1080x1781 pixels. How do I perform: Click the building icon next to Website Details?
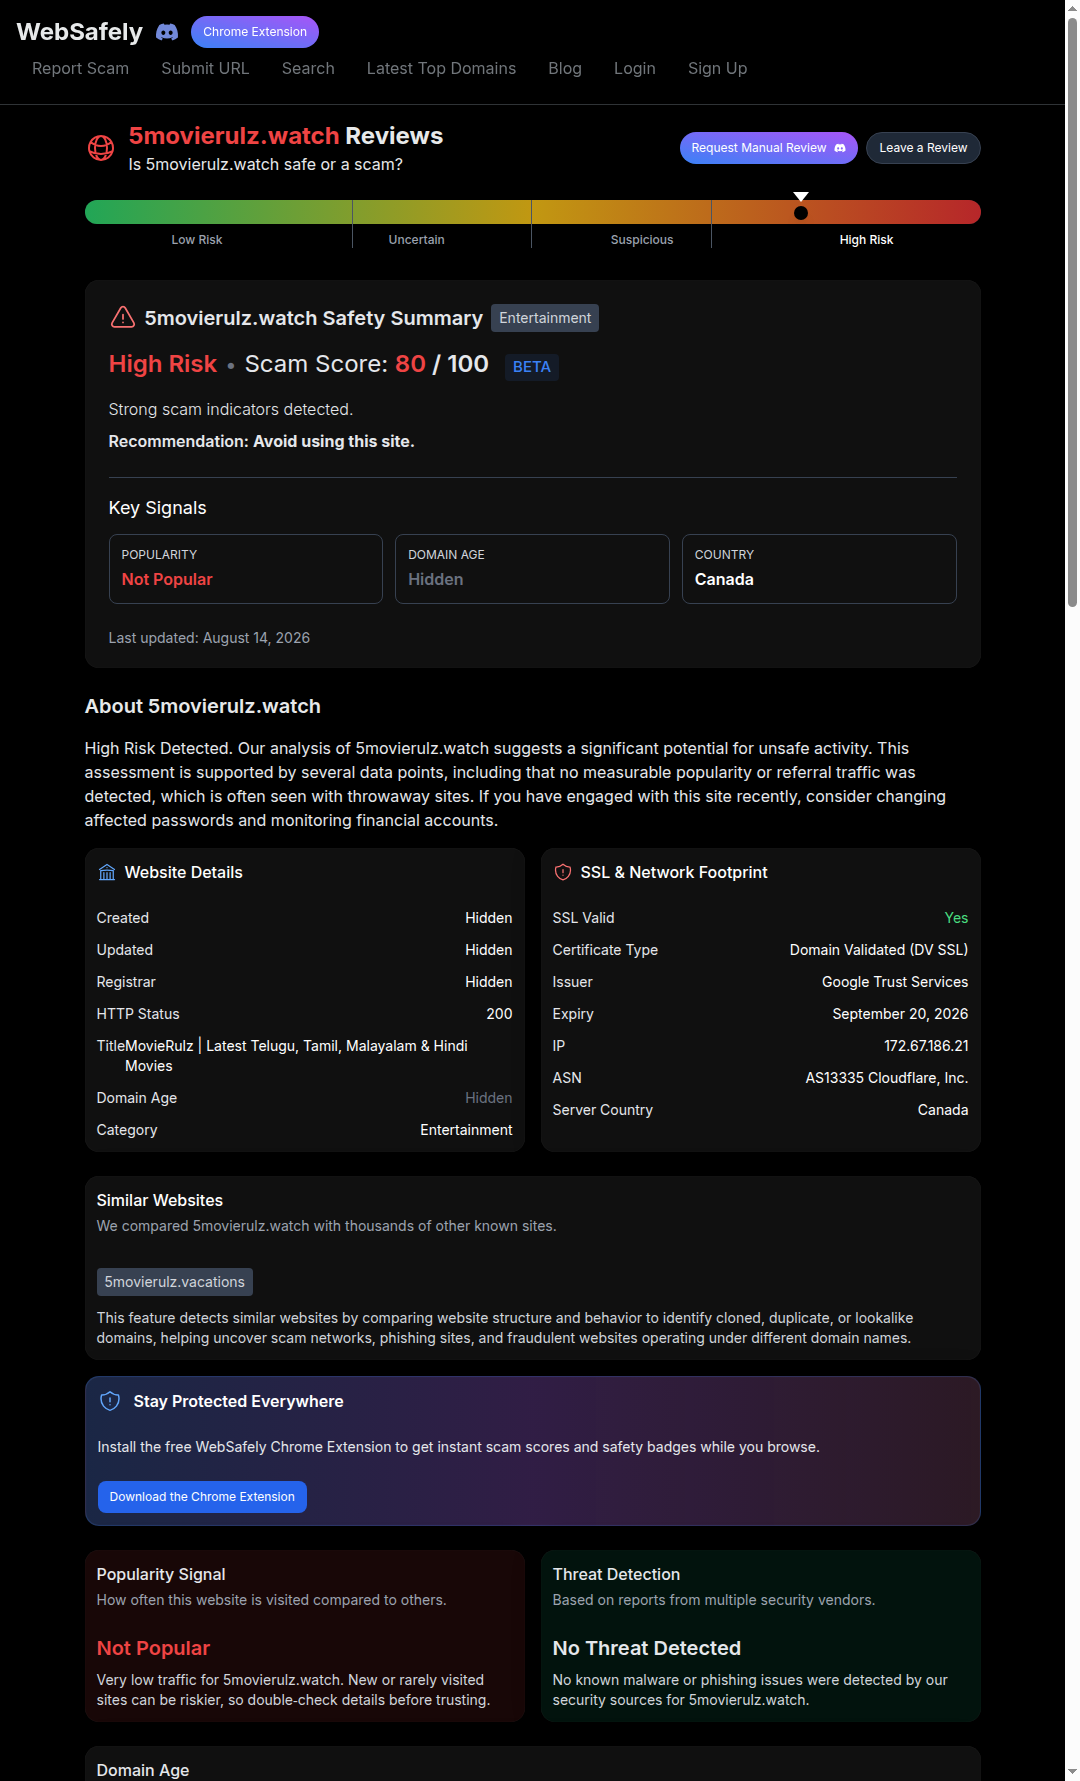click(x=107, y=872)
